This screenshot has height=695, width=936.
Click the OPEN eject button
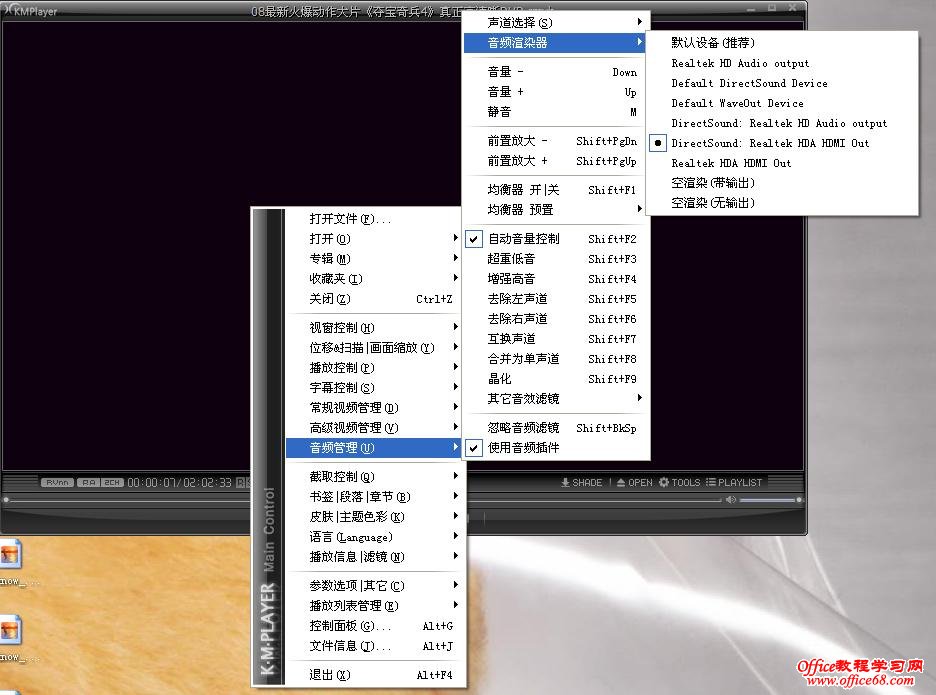point(634,482)
